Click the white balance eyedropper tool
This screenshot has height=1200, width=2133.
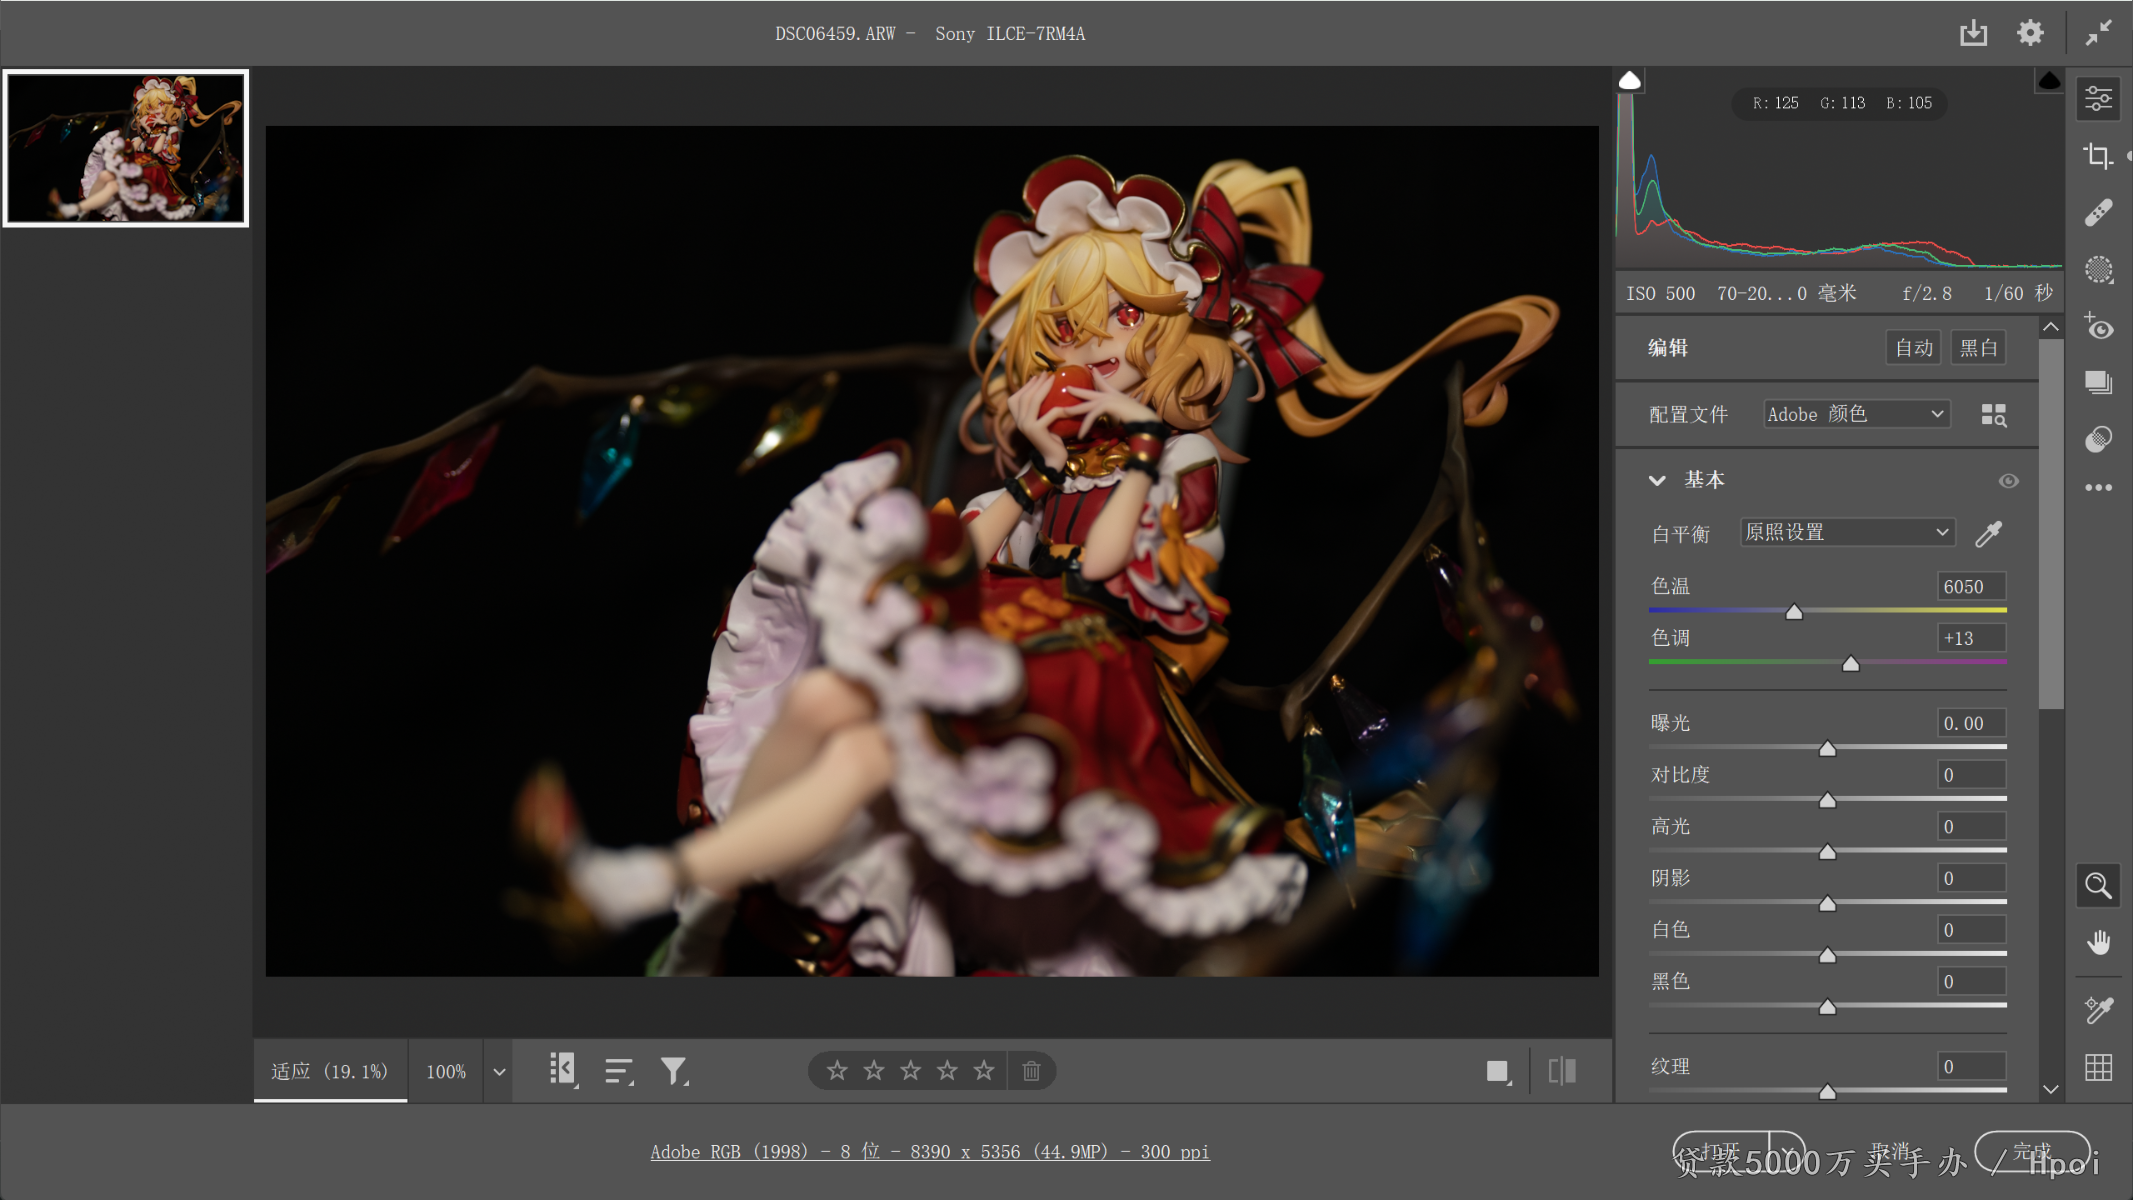1989,533
